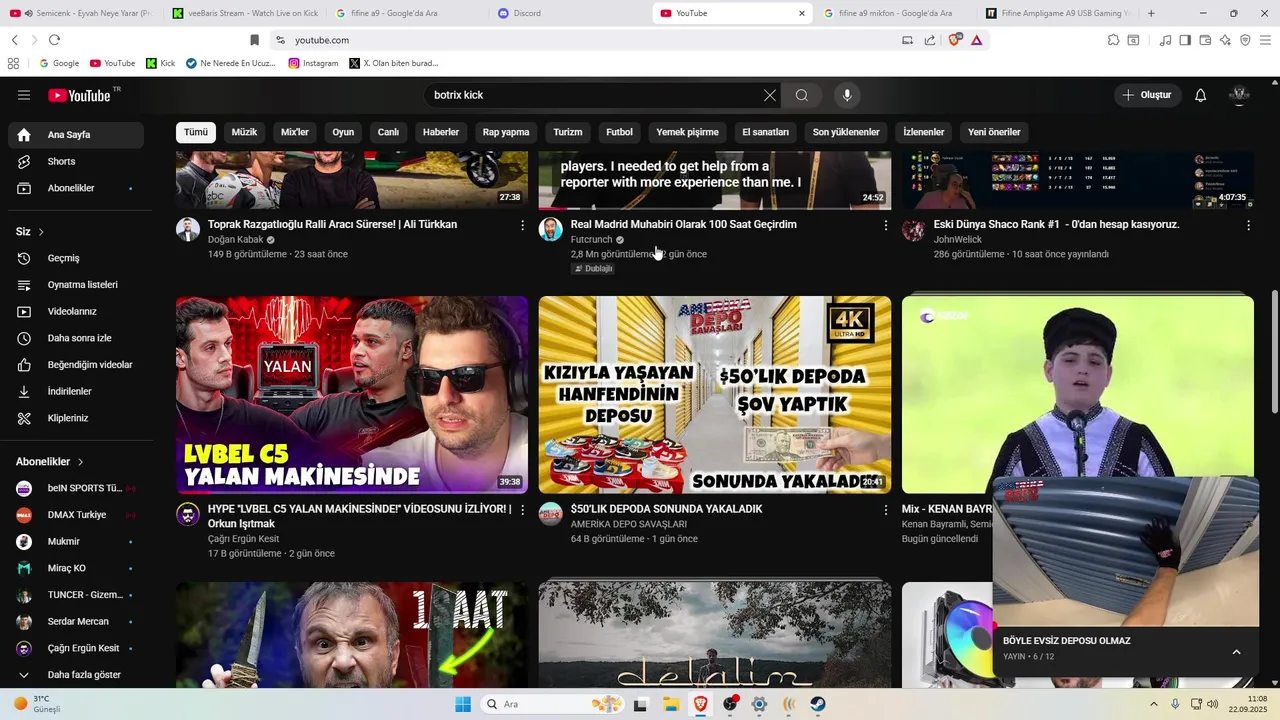
Task: Play the $50'lık depoda thumbnail
Action: click(715, 395)
